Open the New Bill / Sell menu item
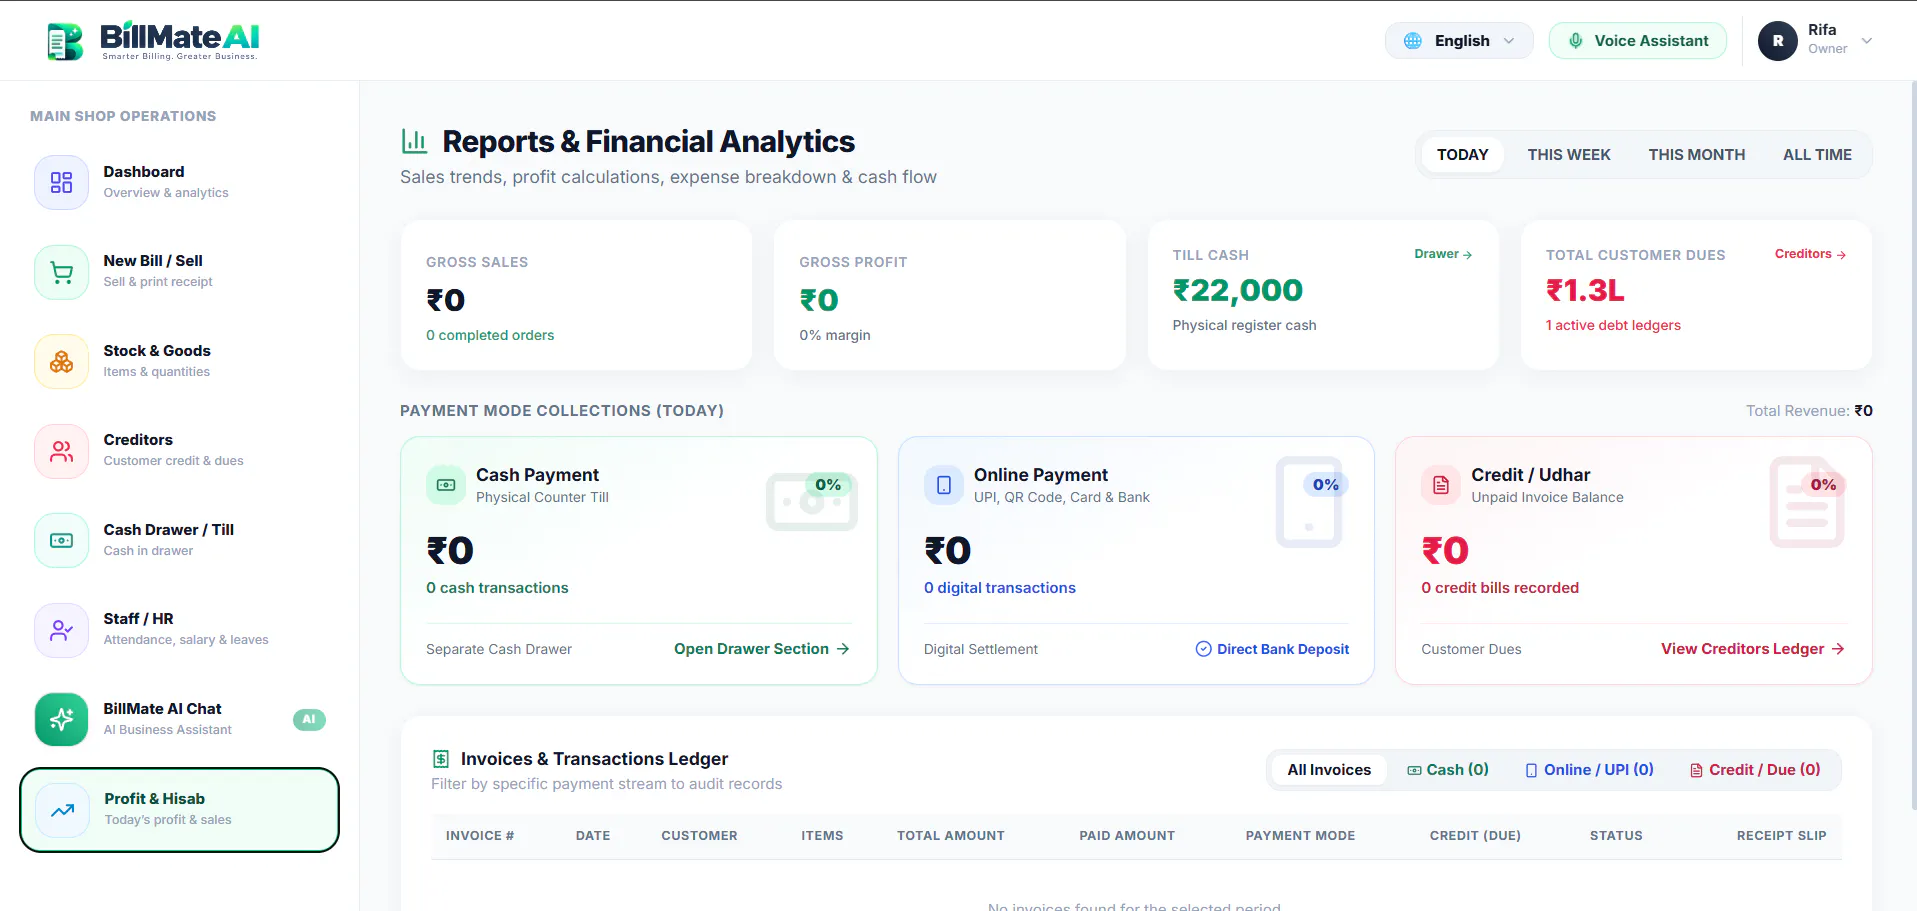Image resolution: width=1917 pixels, height=911 pixels. [180, 272]
